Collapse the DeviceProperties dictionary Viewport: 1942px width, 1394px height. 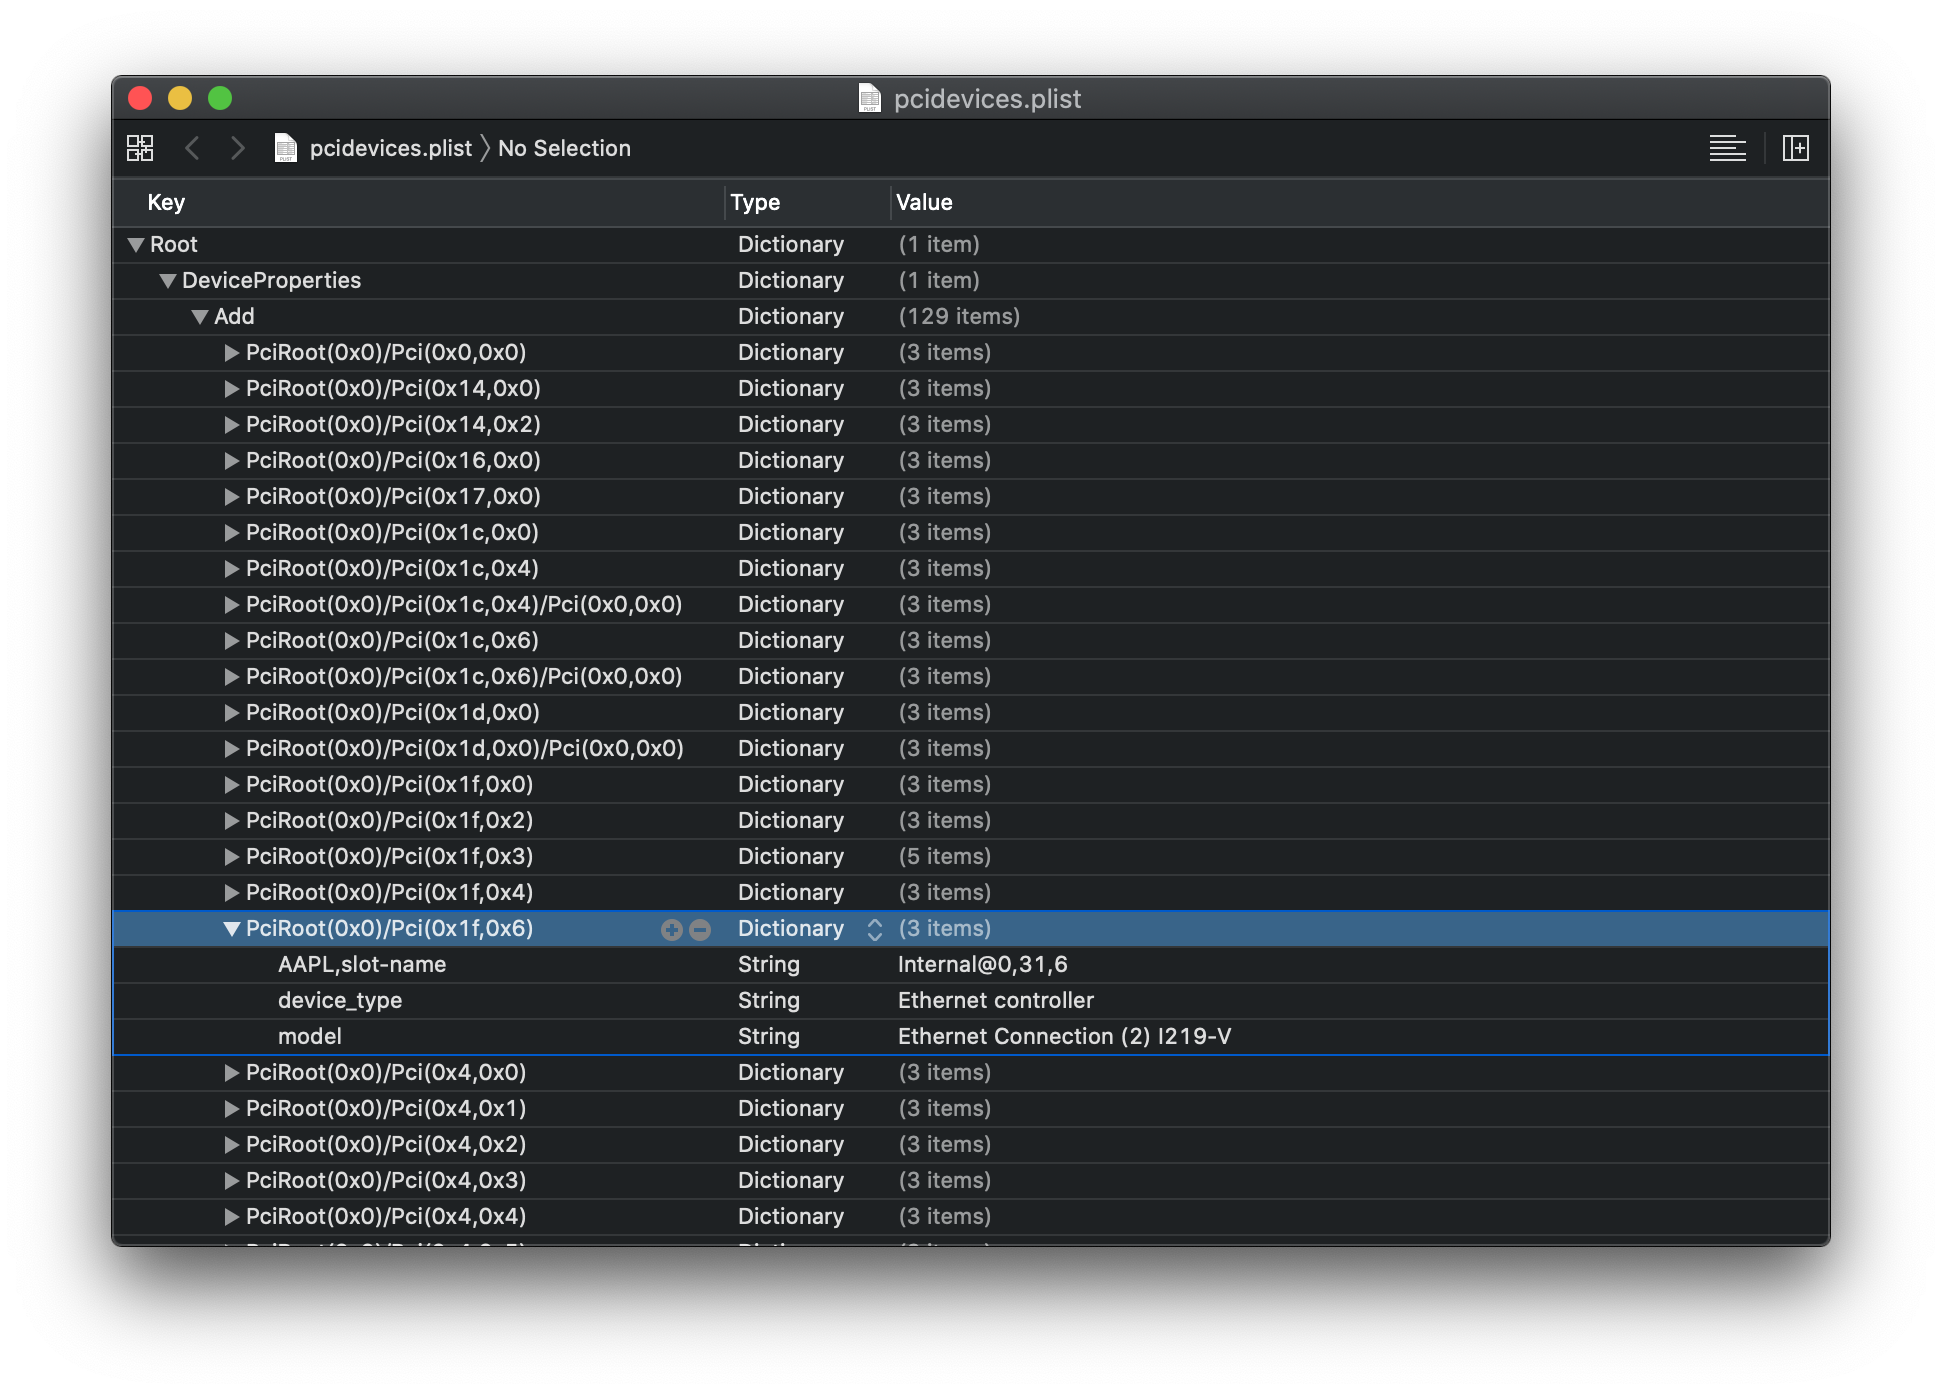click(167, 280)
